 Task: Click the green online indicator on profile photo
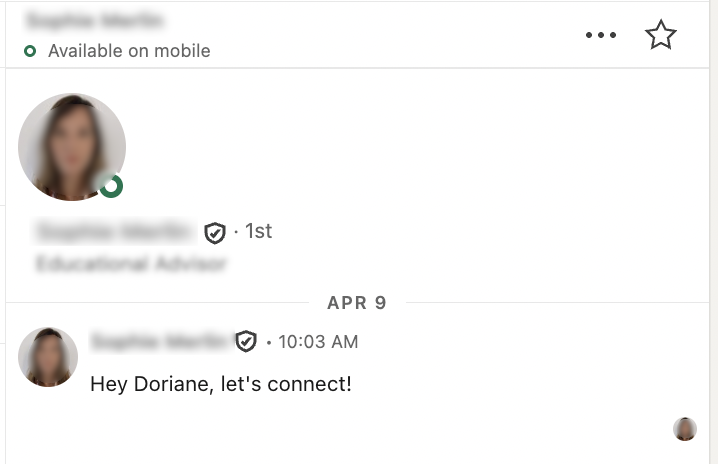pyautogui.click(x=111, y=186)
